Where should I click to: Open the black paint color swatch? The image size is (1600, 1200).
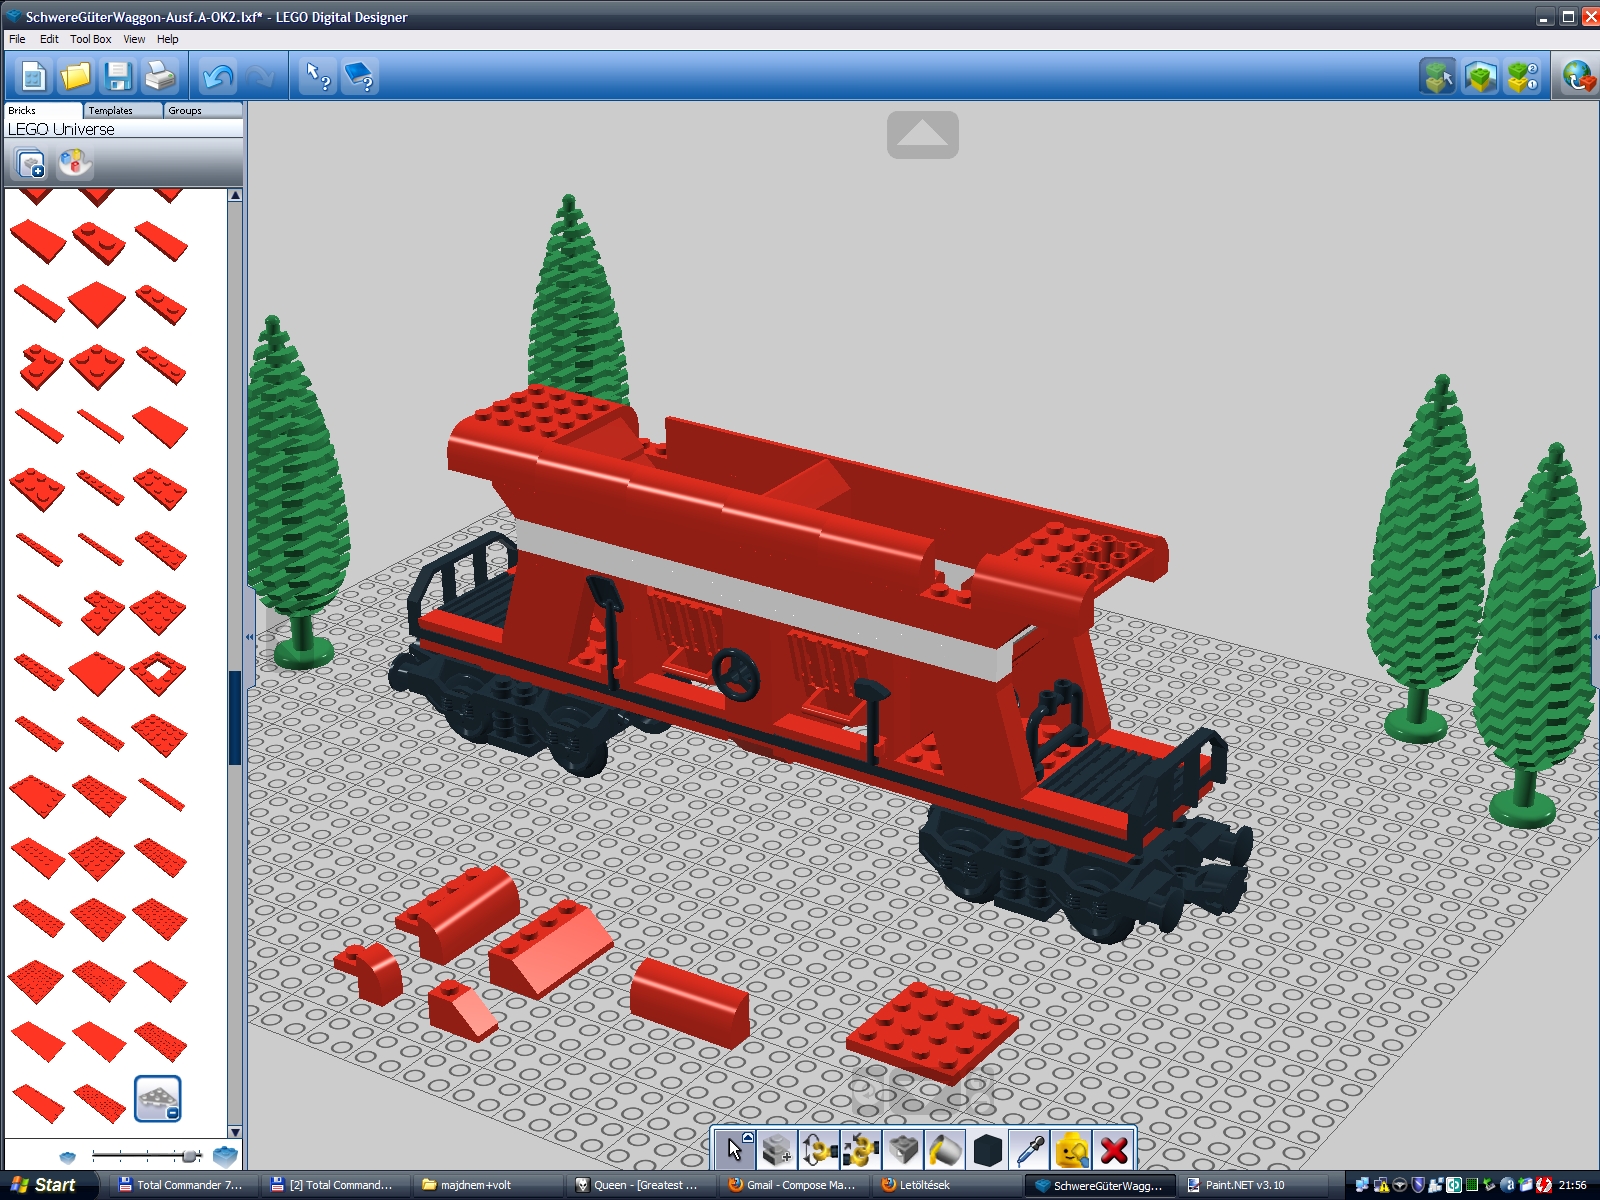987,1150
